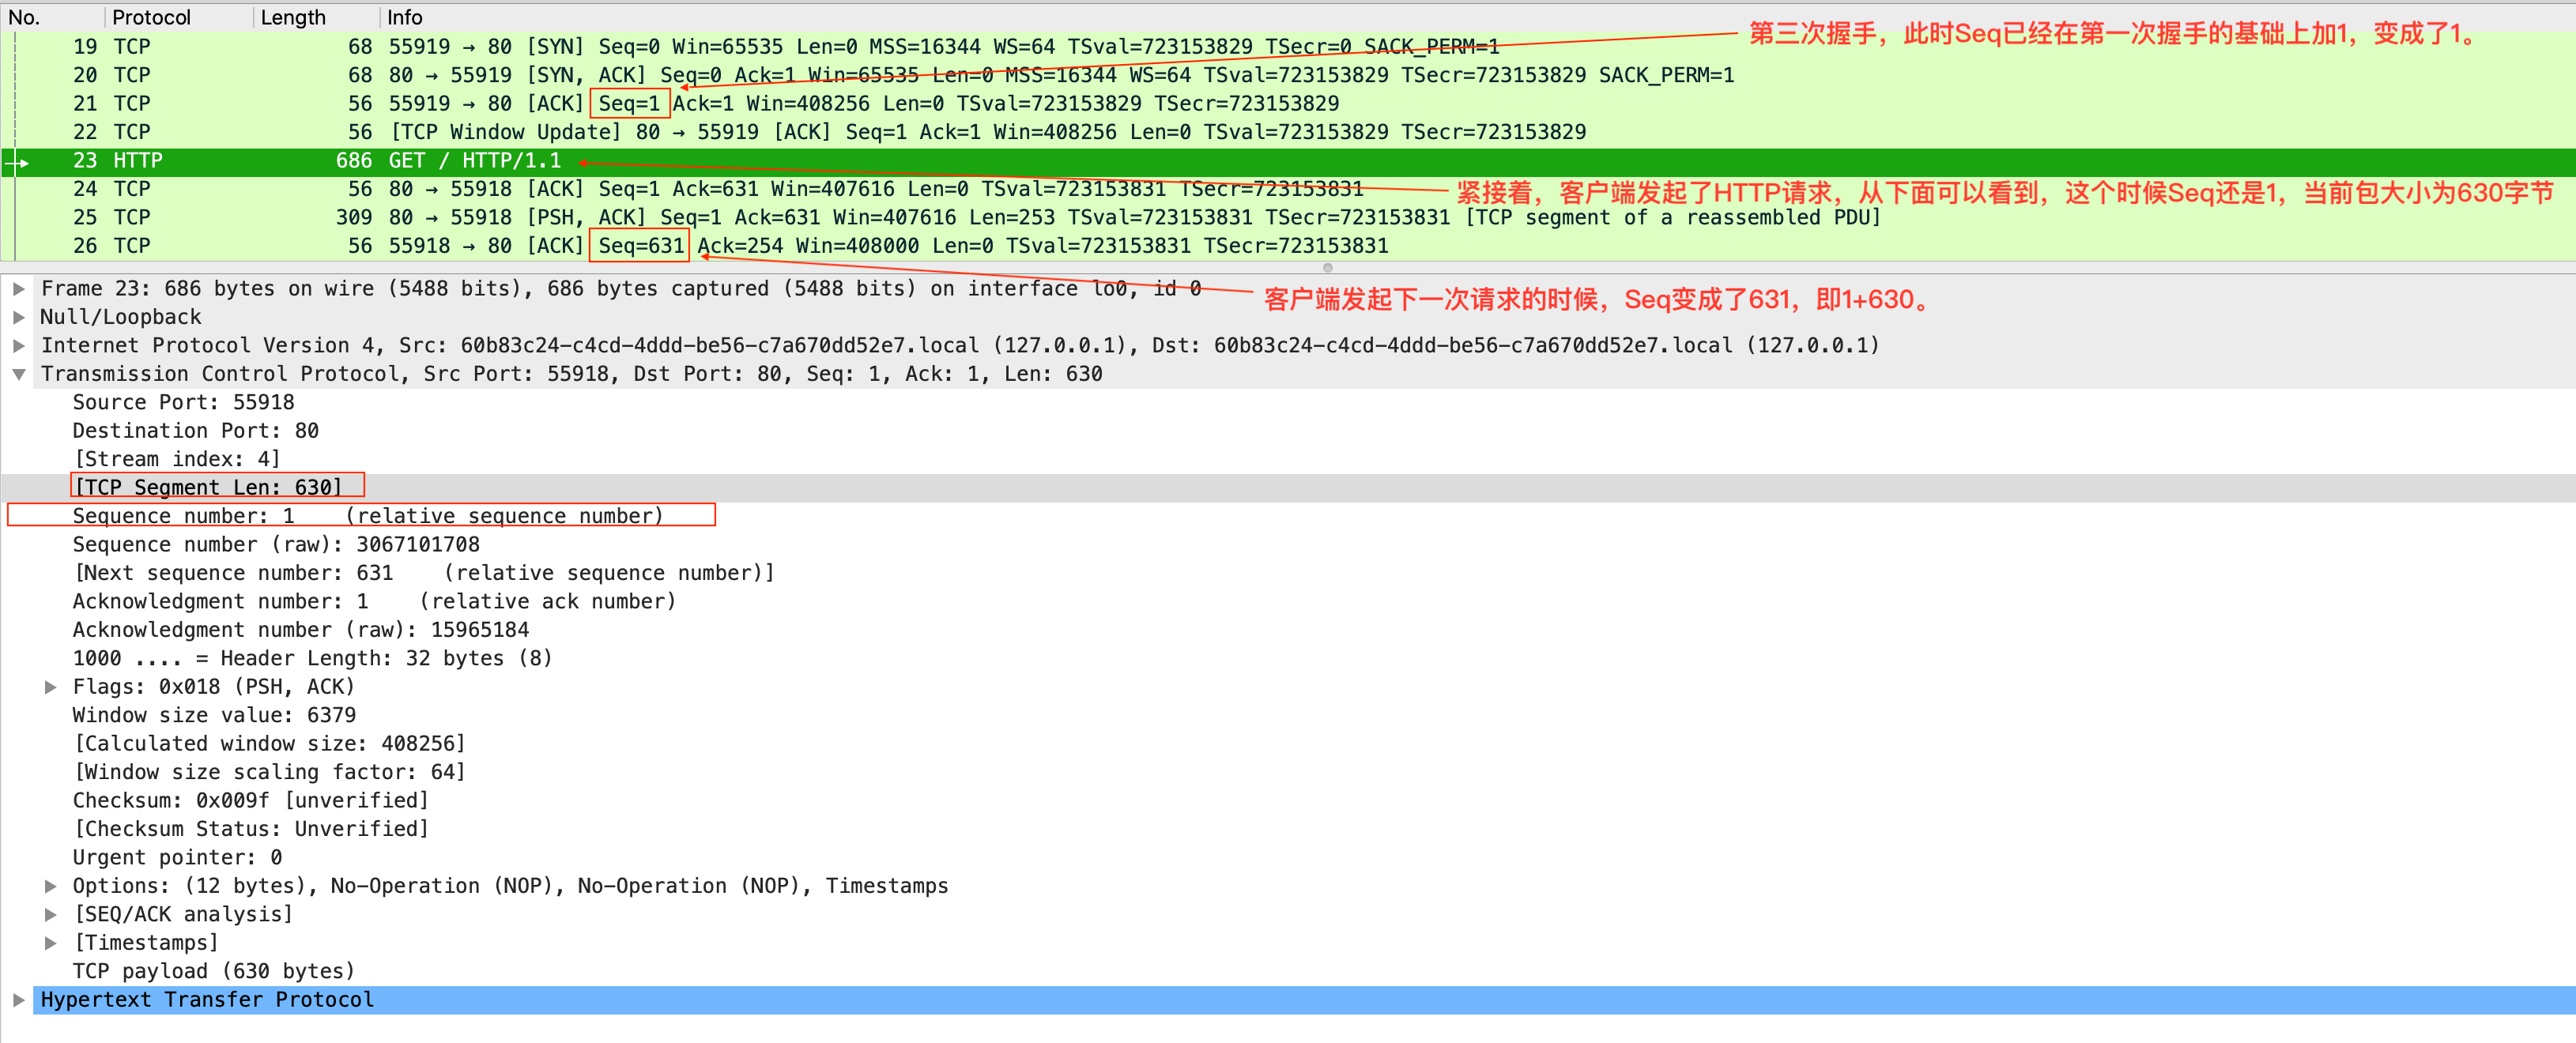The width and height of the screenshot is (2576, 1043).
Task: Collapse the Transmission Control Protocol section
Action: (x=18, y=374)
